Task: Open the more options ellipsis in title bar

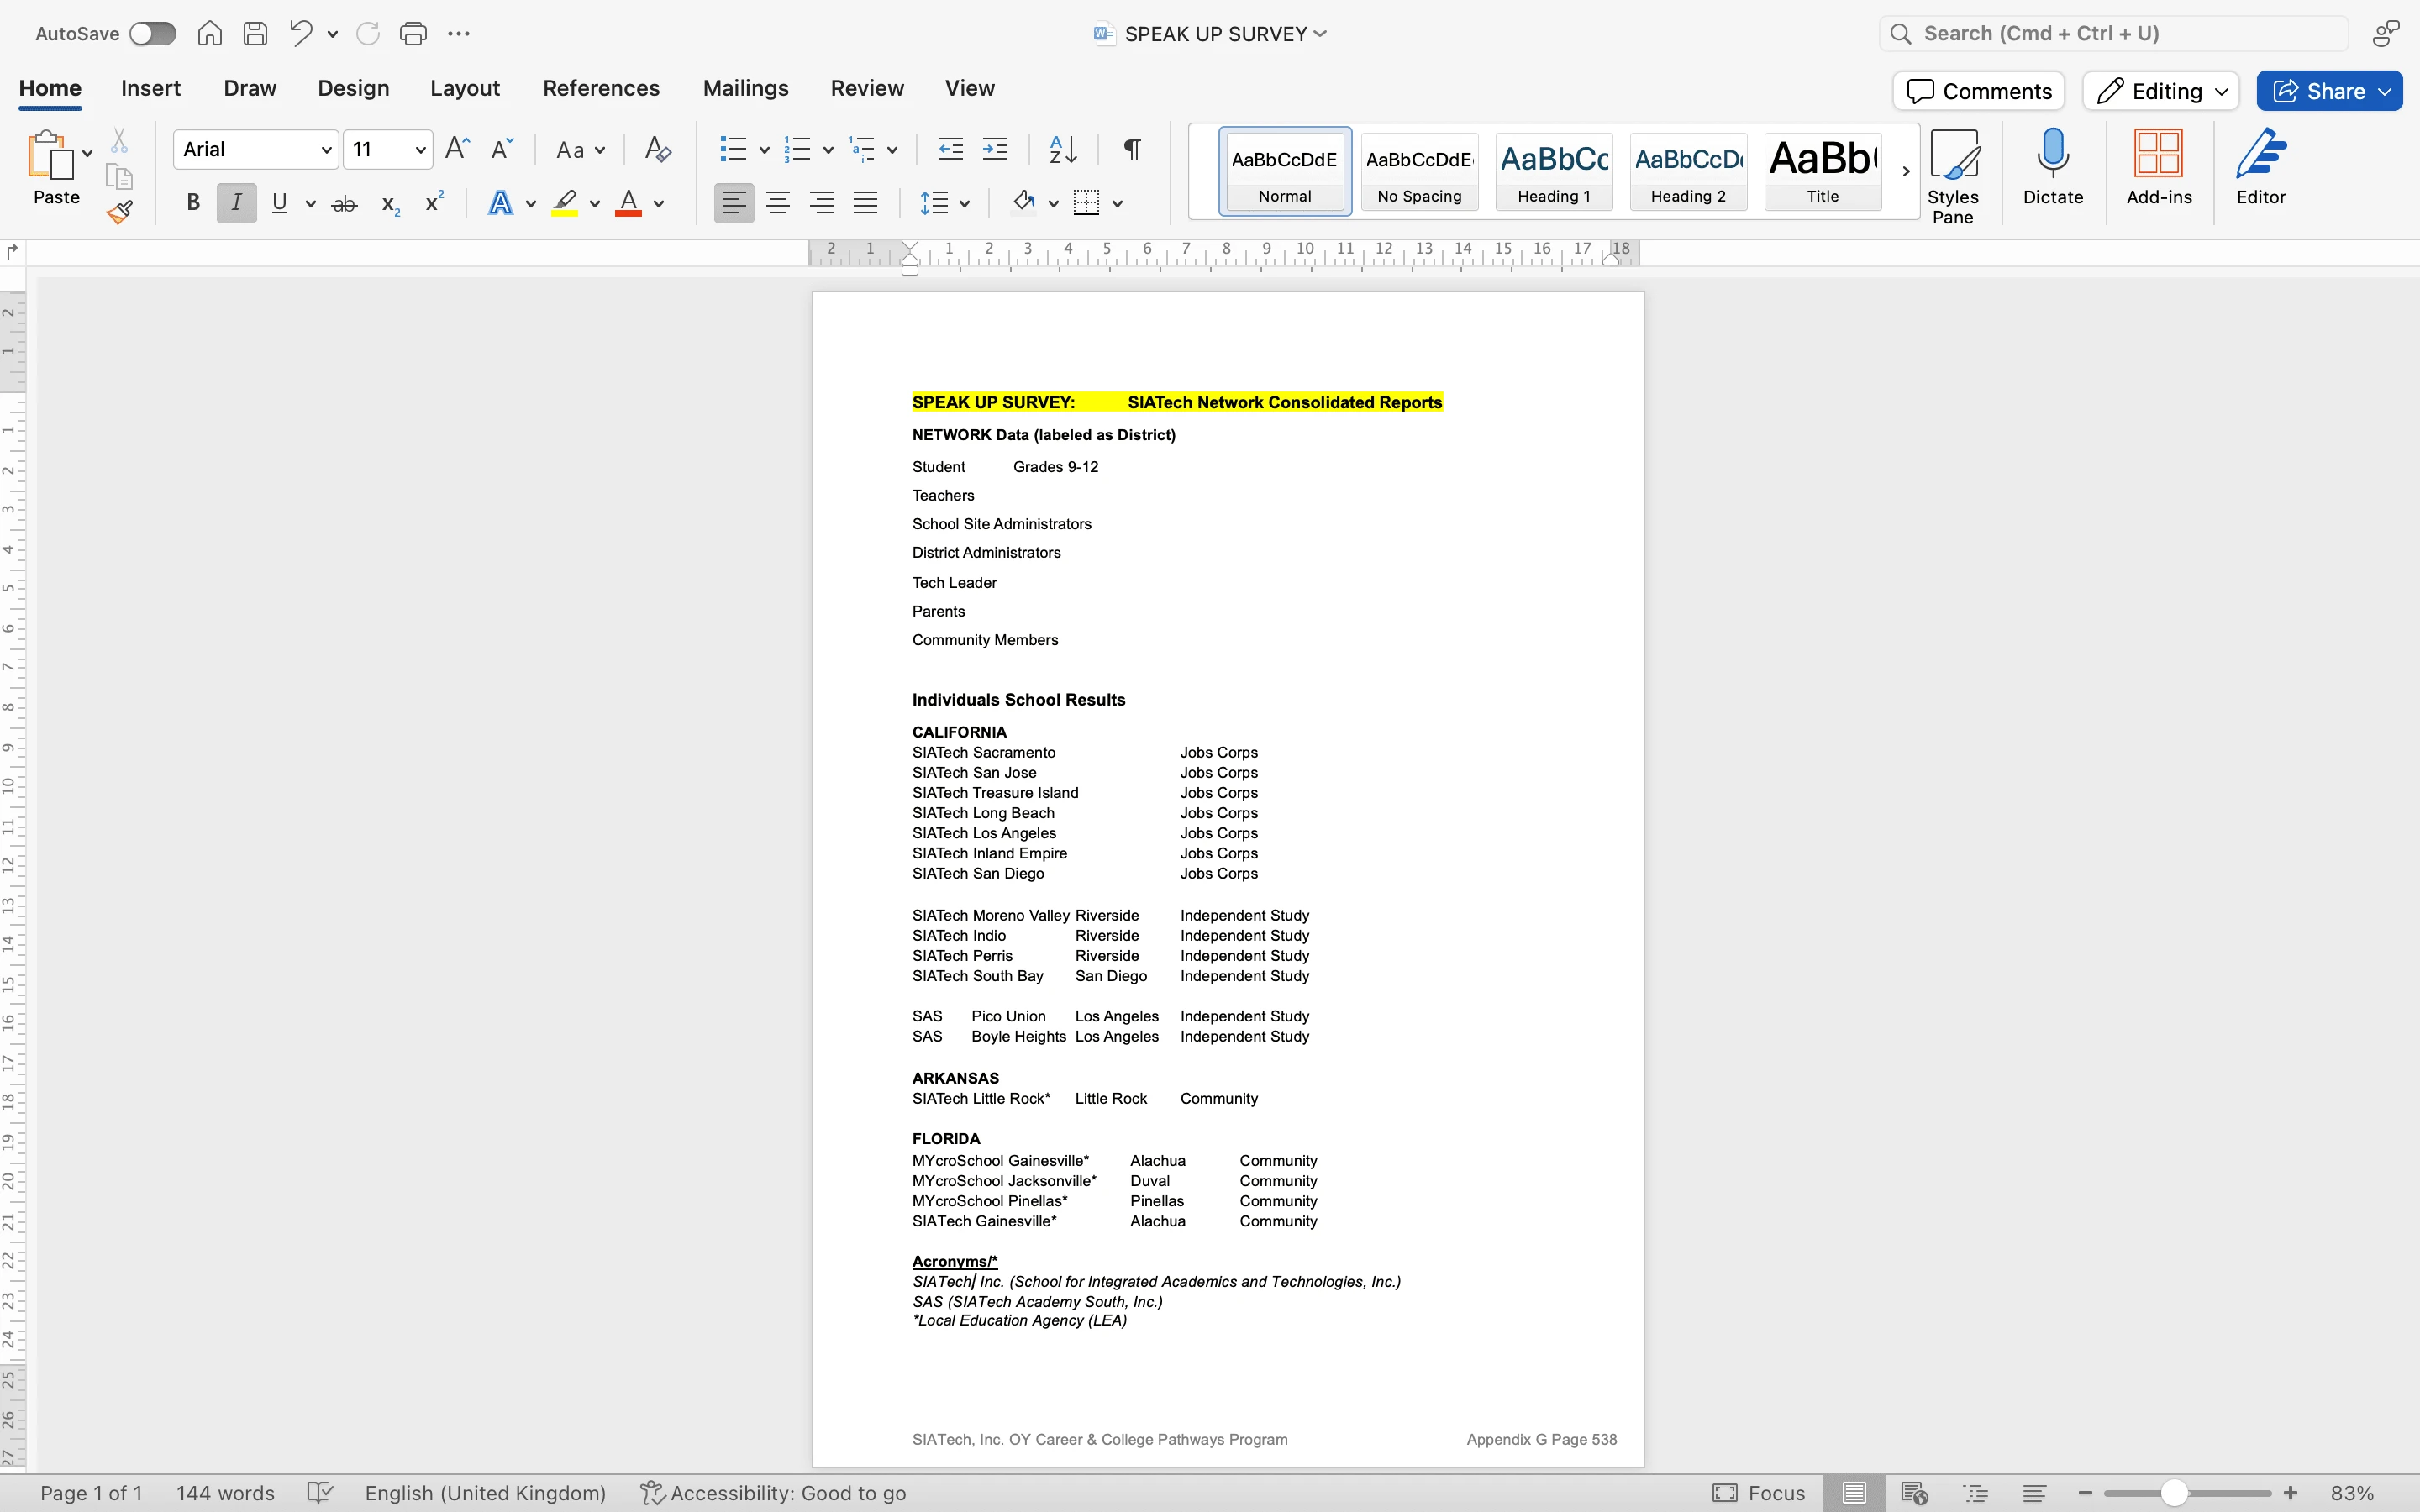Action: tap(459, 34)
